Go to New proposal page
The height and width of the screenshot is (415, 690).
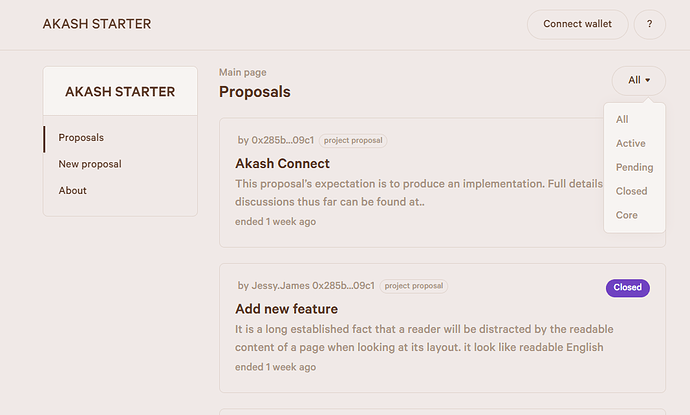point(90,164)
